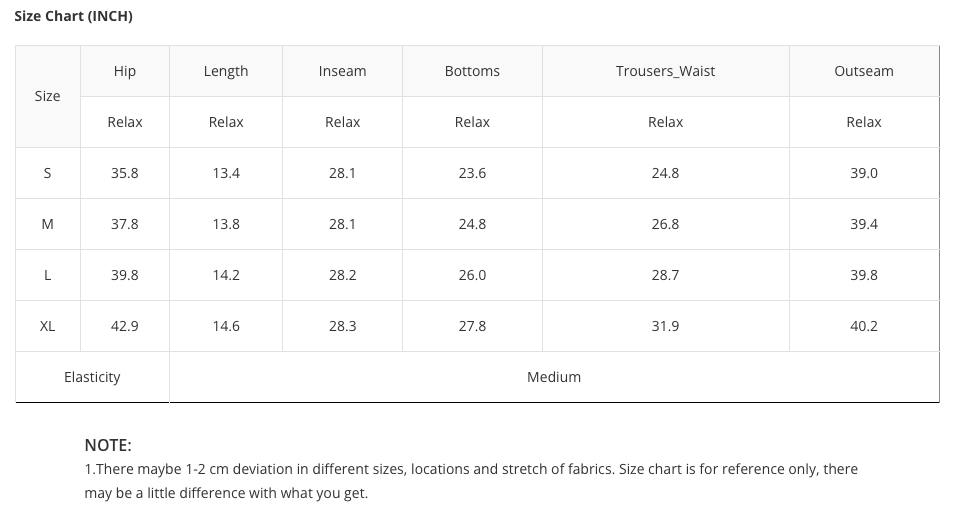Click the Inseam column header
The image size is (960, 513).
[342, 71]
